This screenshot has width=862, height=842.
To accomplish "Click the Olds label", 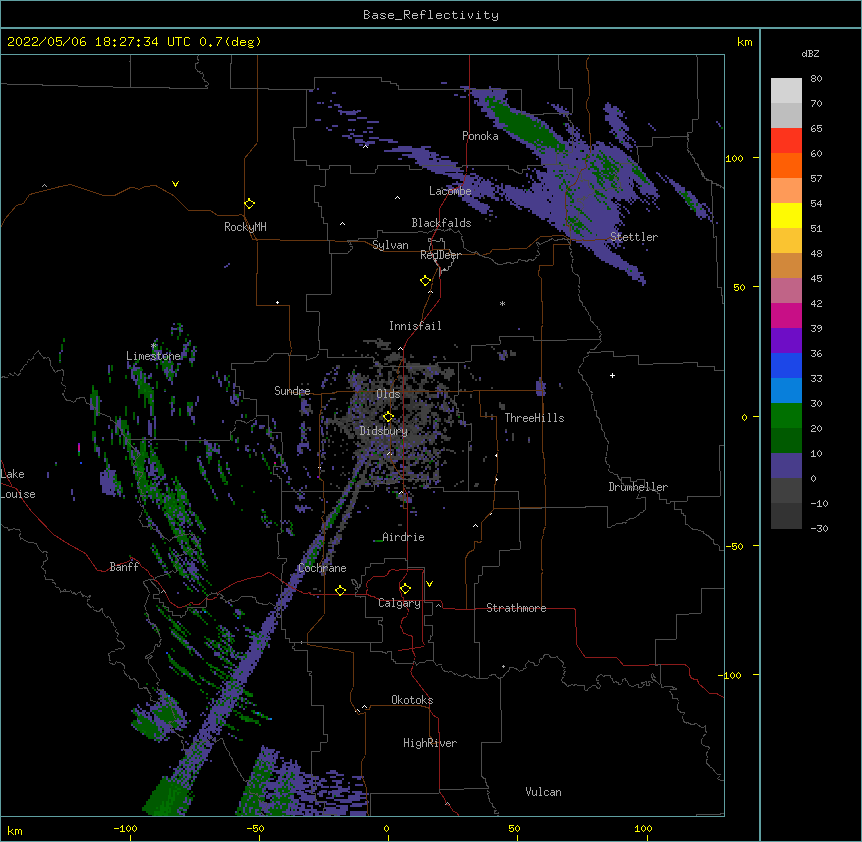I will pos(388,394).
